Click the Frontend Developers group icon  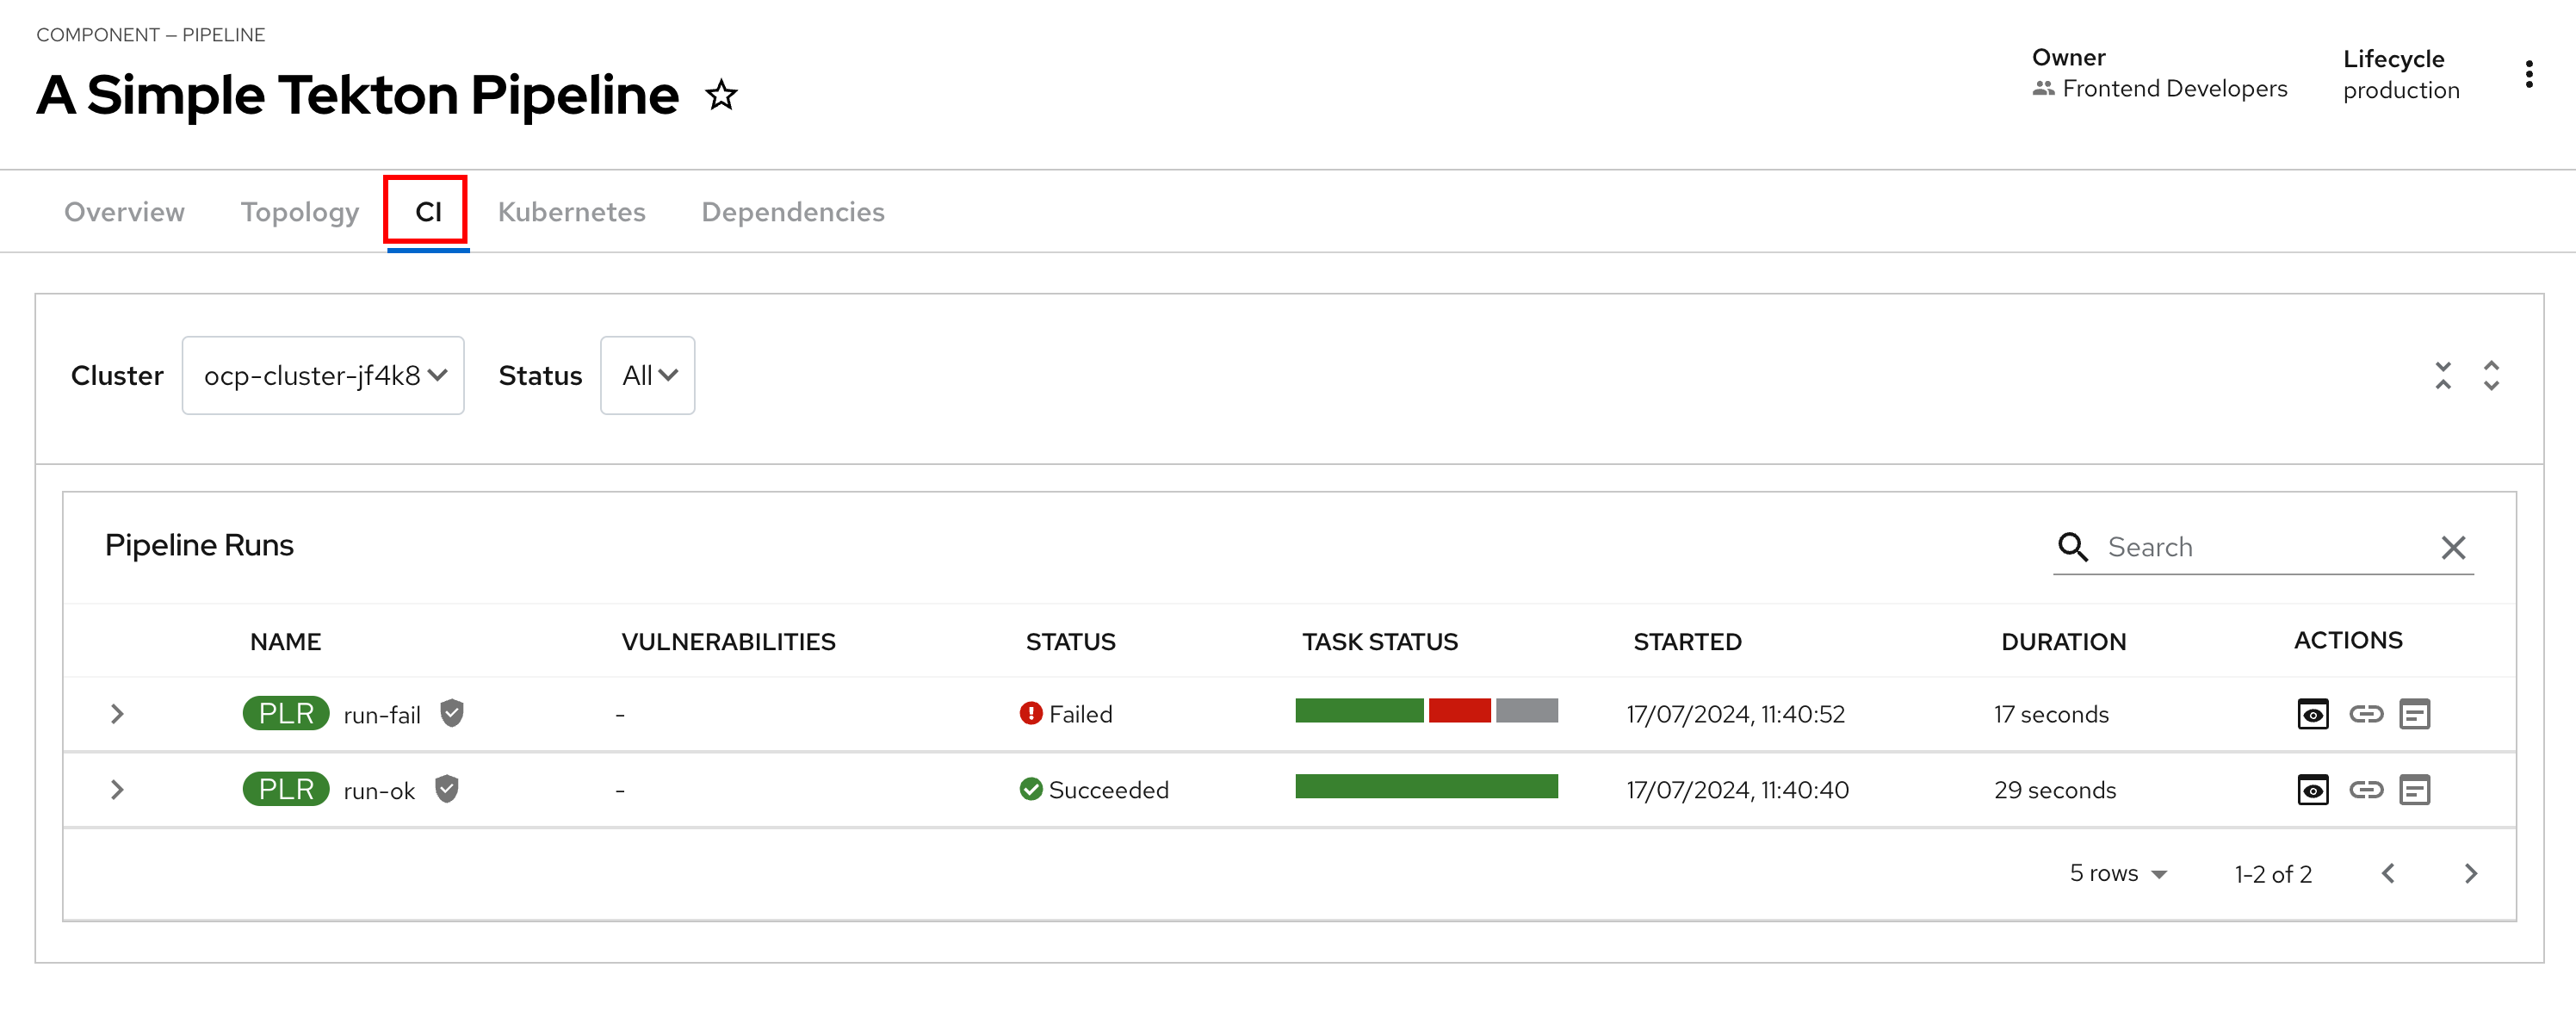tap(2043, 89)
